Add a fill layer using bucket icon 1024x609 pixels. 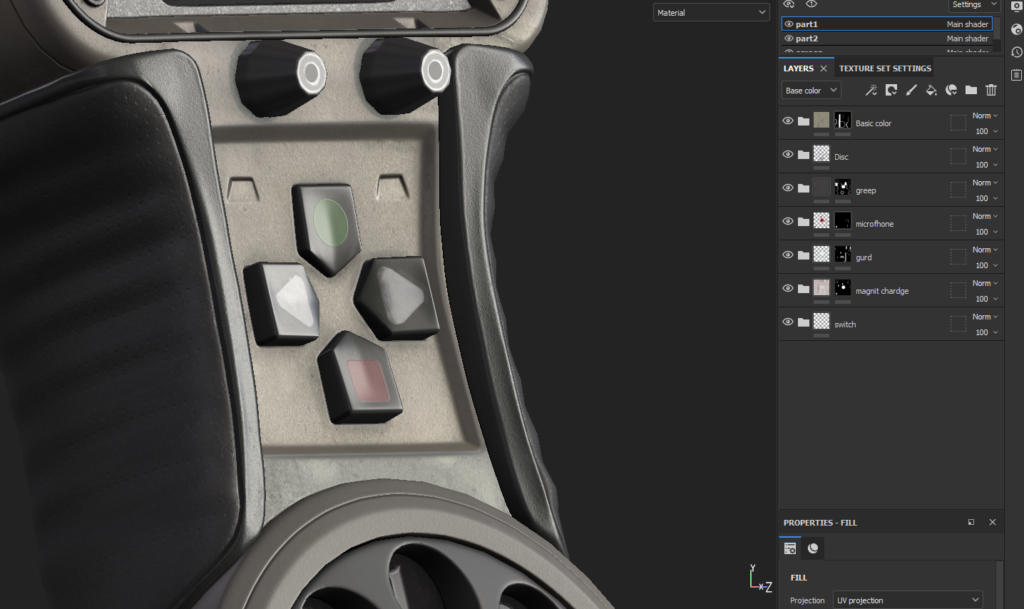(931, 90)
